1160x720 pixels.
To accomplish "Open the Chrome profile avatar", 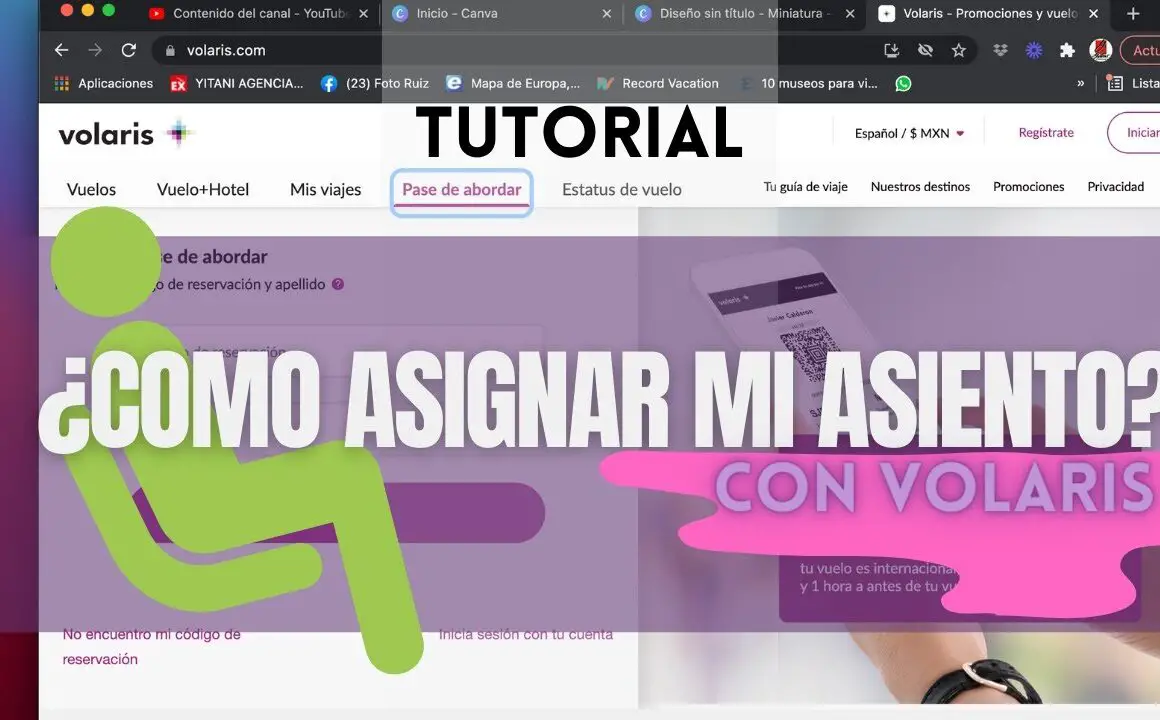I will pyautogui.click(x=1101, y=50).
